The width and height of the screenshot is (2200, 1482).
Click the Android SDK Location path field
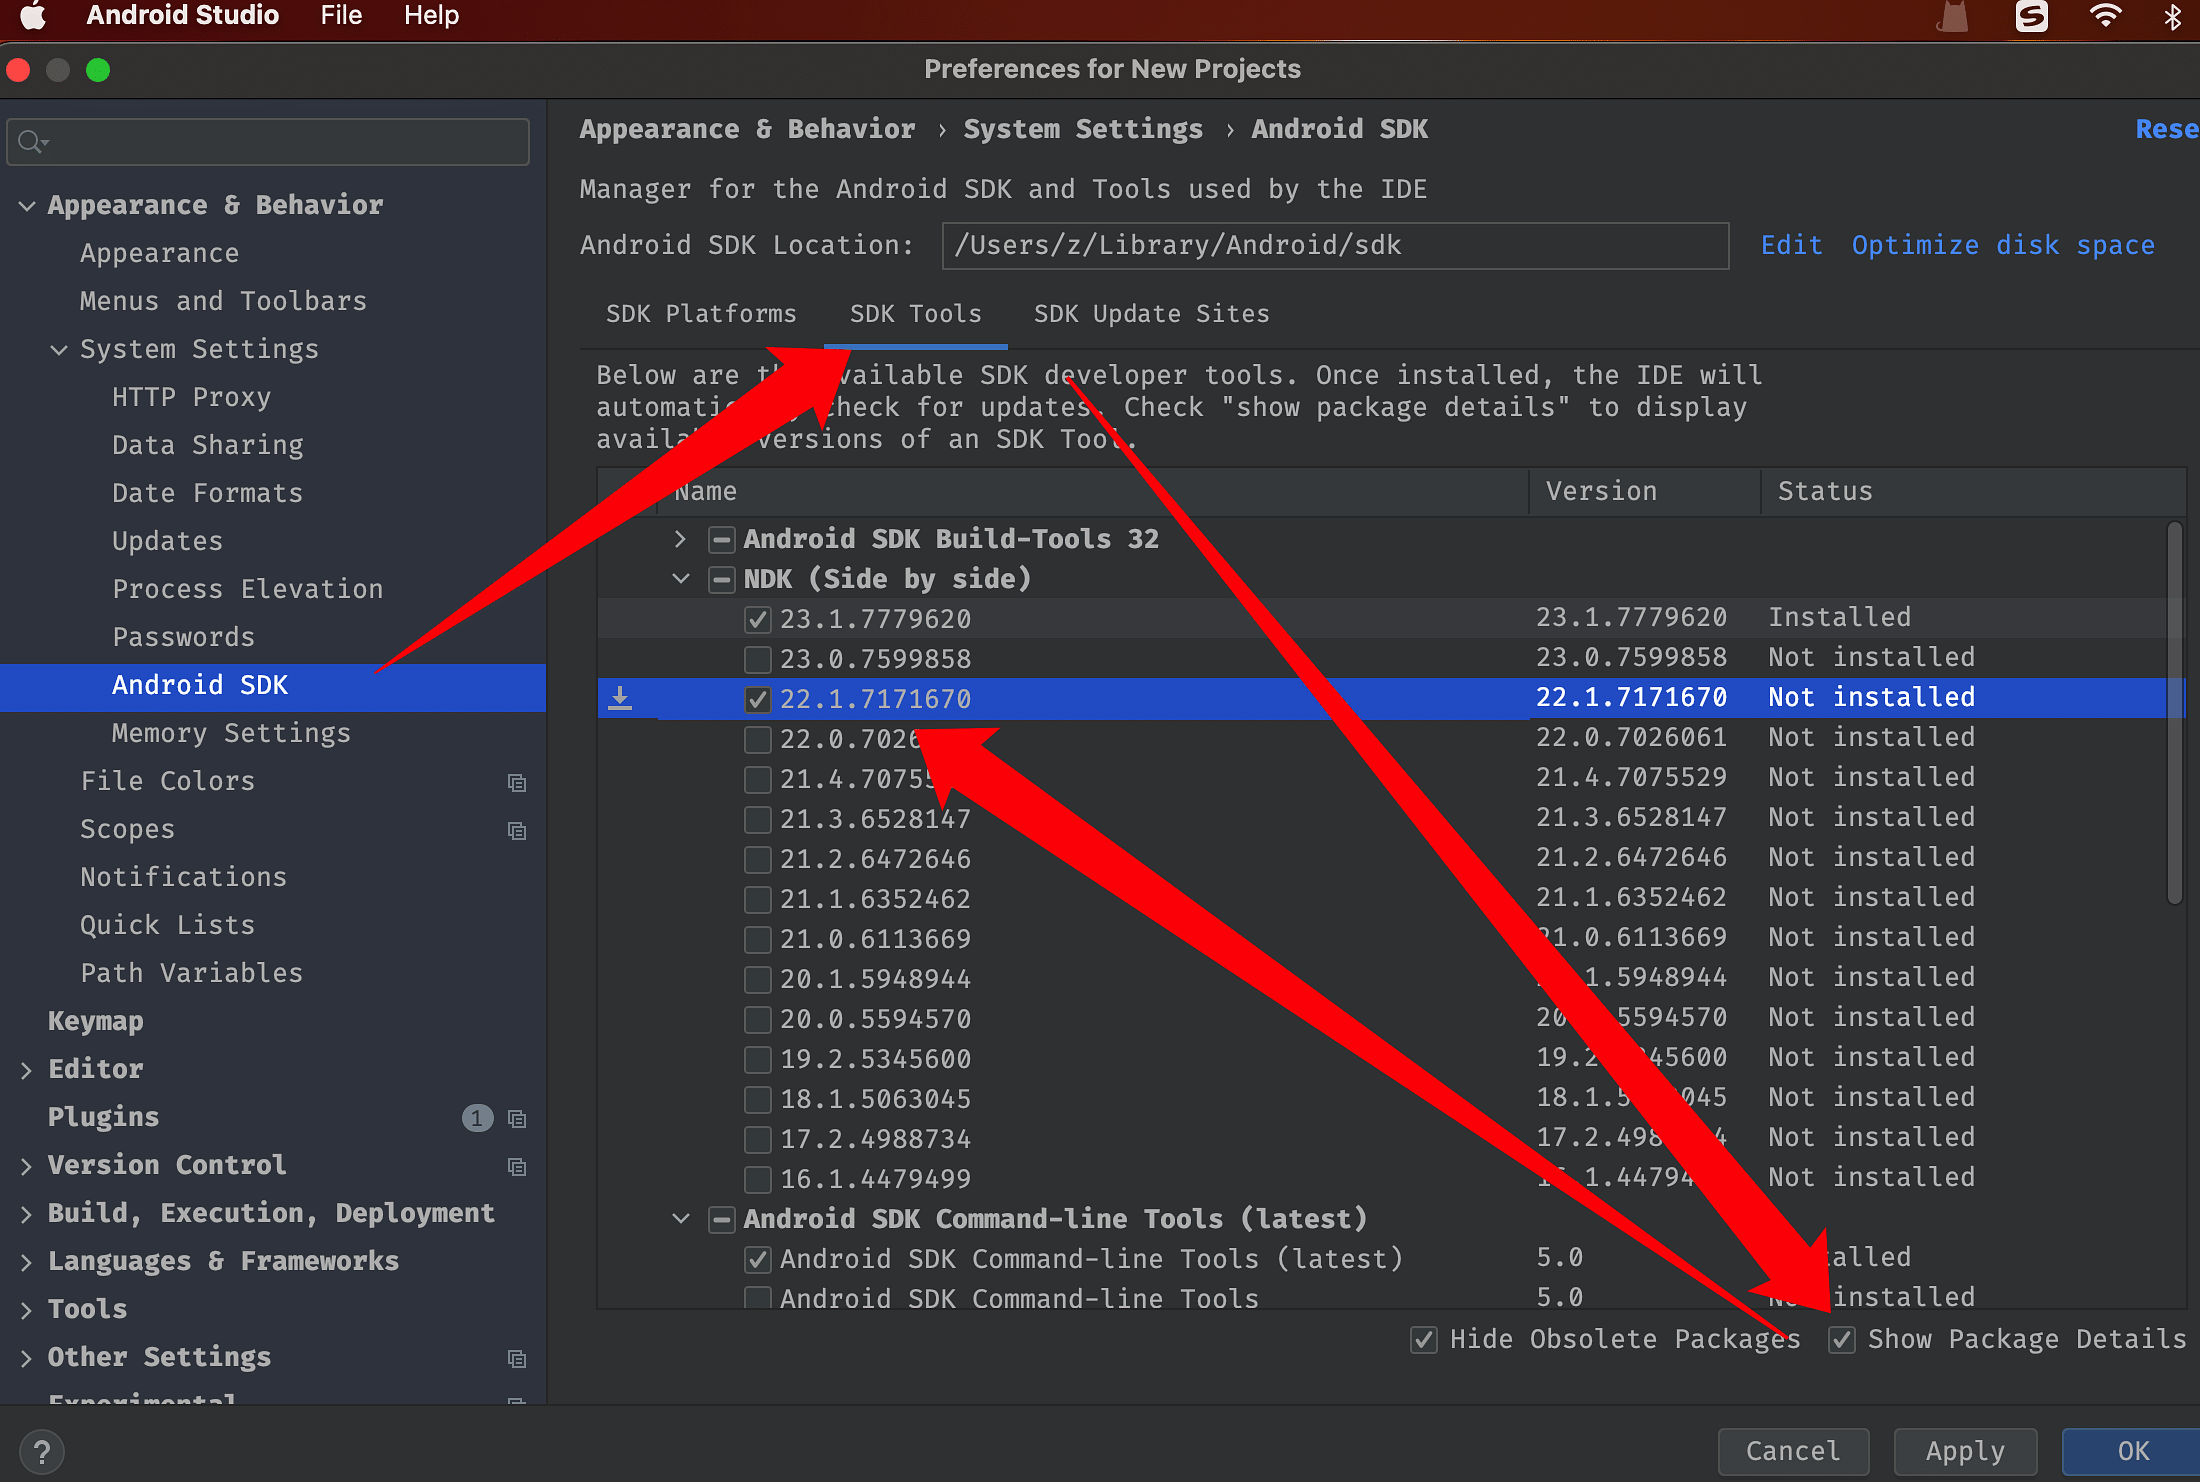point(1335,246)
